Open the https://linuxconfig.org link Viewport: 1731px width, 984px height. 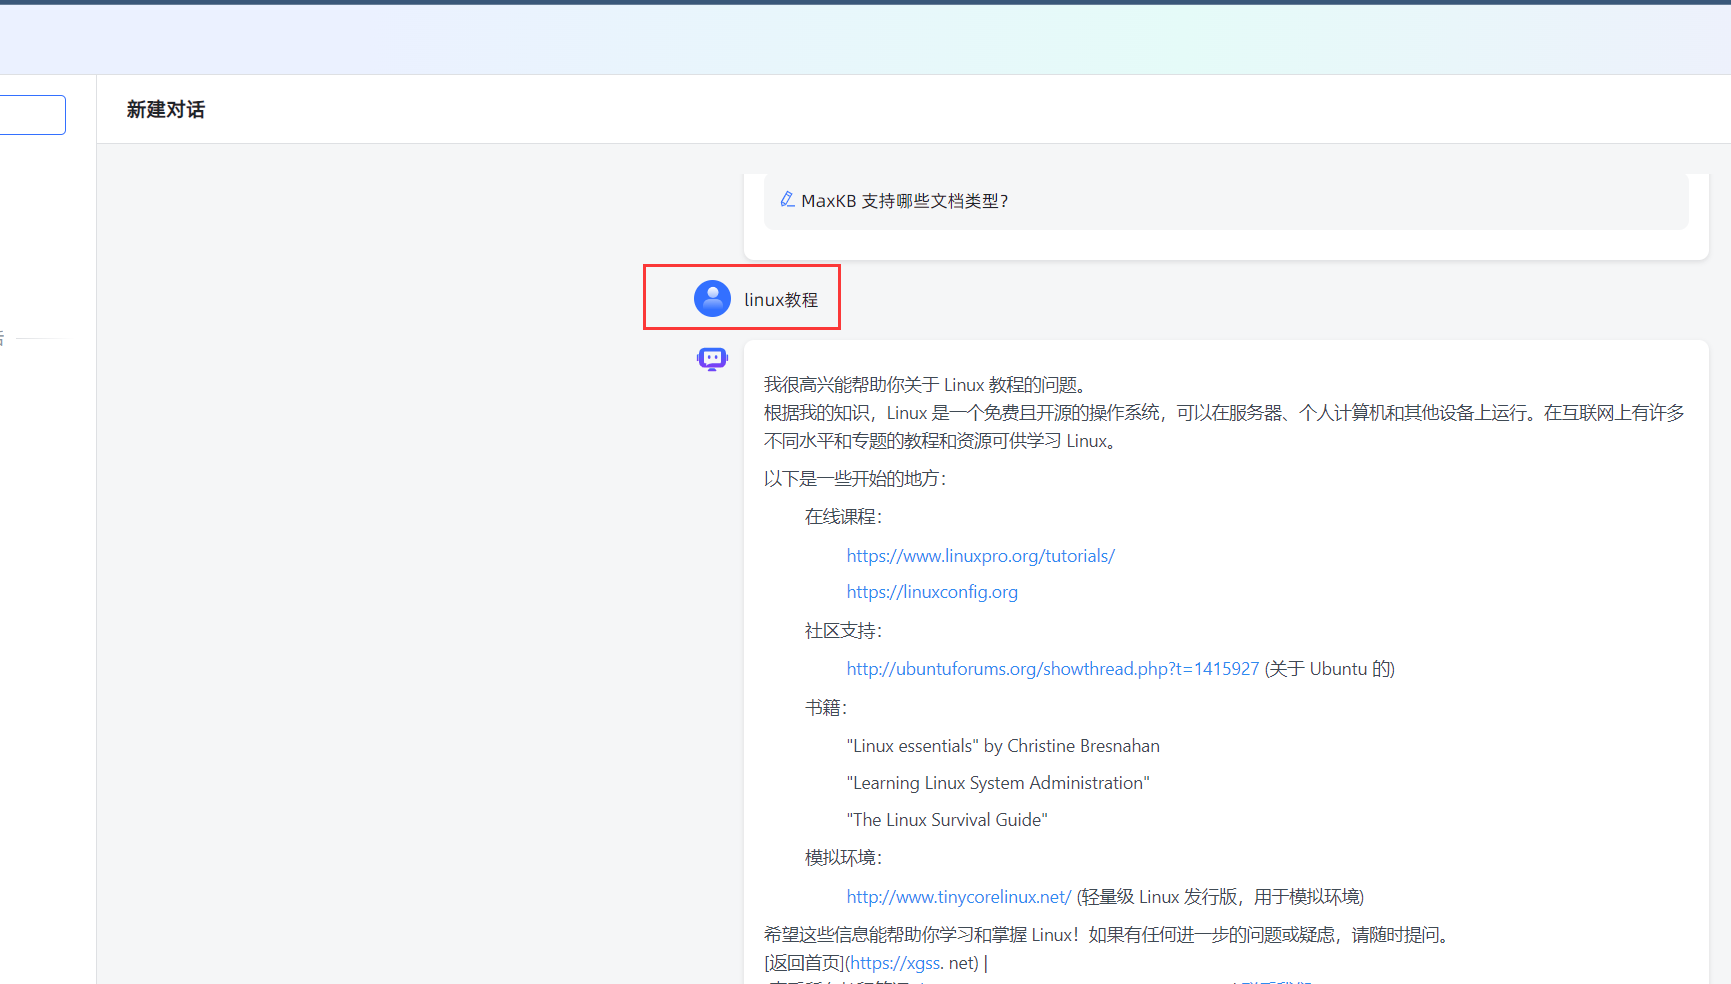932,592
